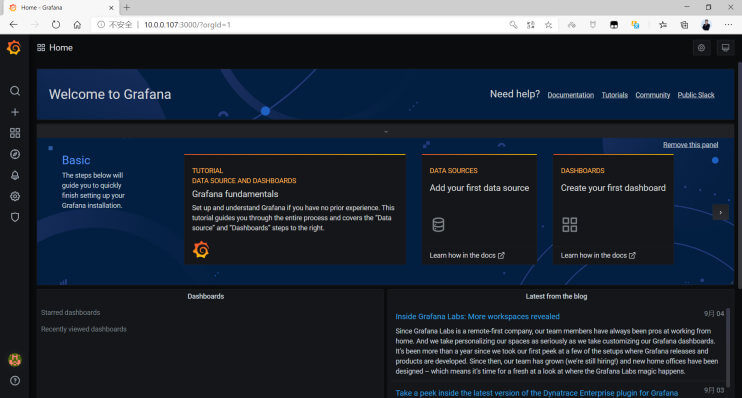Click the blog panel scrollbar
This screenshot has width=742, height=398.
(728, 348)
